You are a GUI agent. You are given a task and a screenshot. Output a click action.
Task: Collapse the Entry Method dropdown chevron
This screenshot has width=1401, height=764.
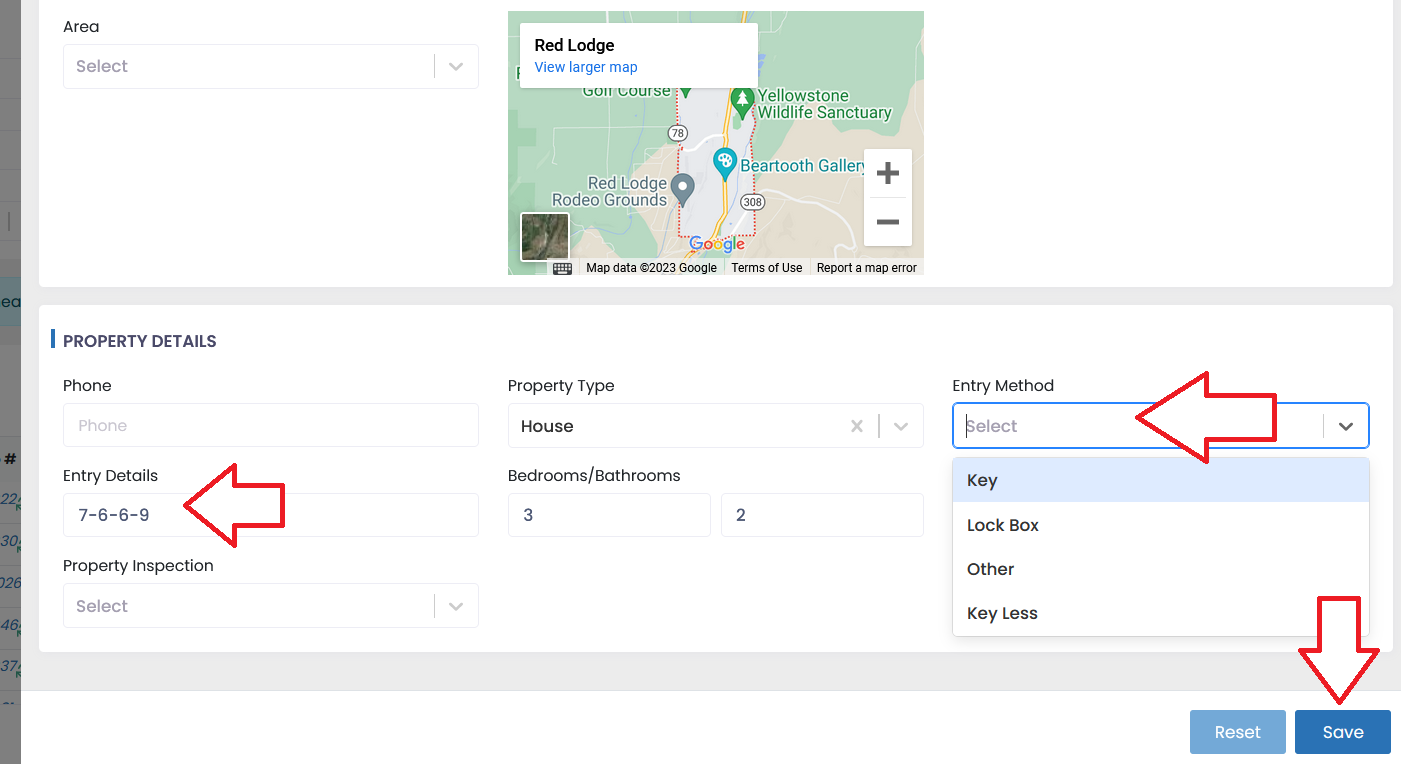[1346, 426]
